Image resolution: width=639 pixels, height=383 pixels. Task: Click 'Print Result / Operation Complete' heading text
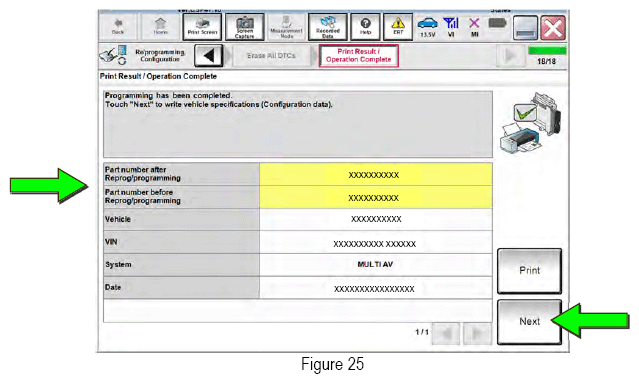[x=158, y=76]
